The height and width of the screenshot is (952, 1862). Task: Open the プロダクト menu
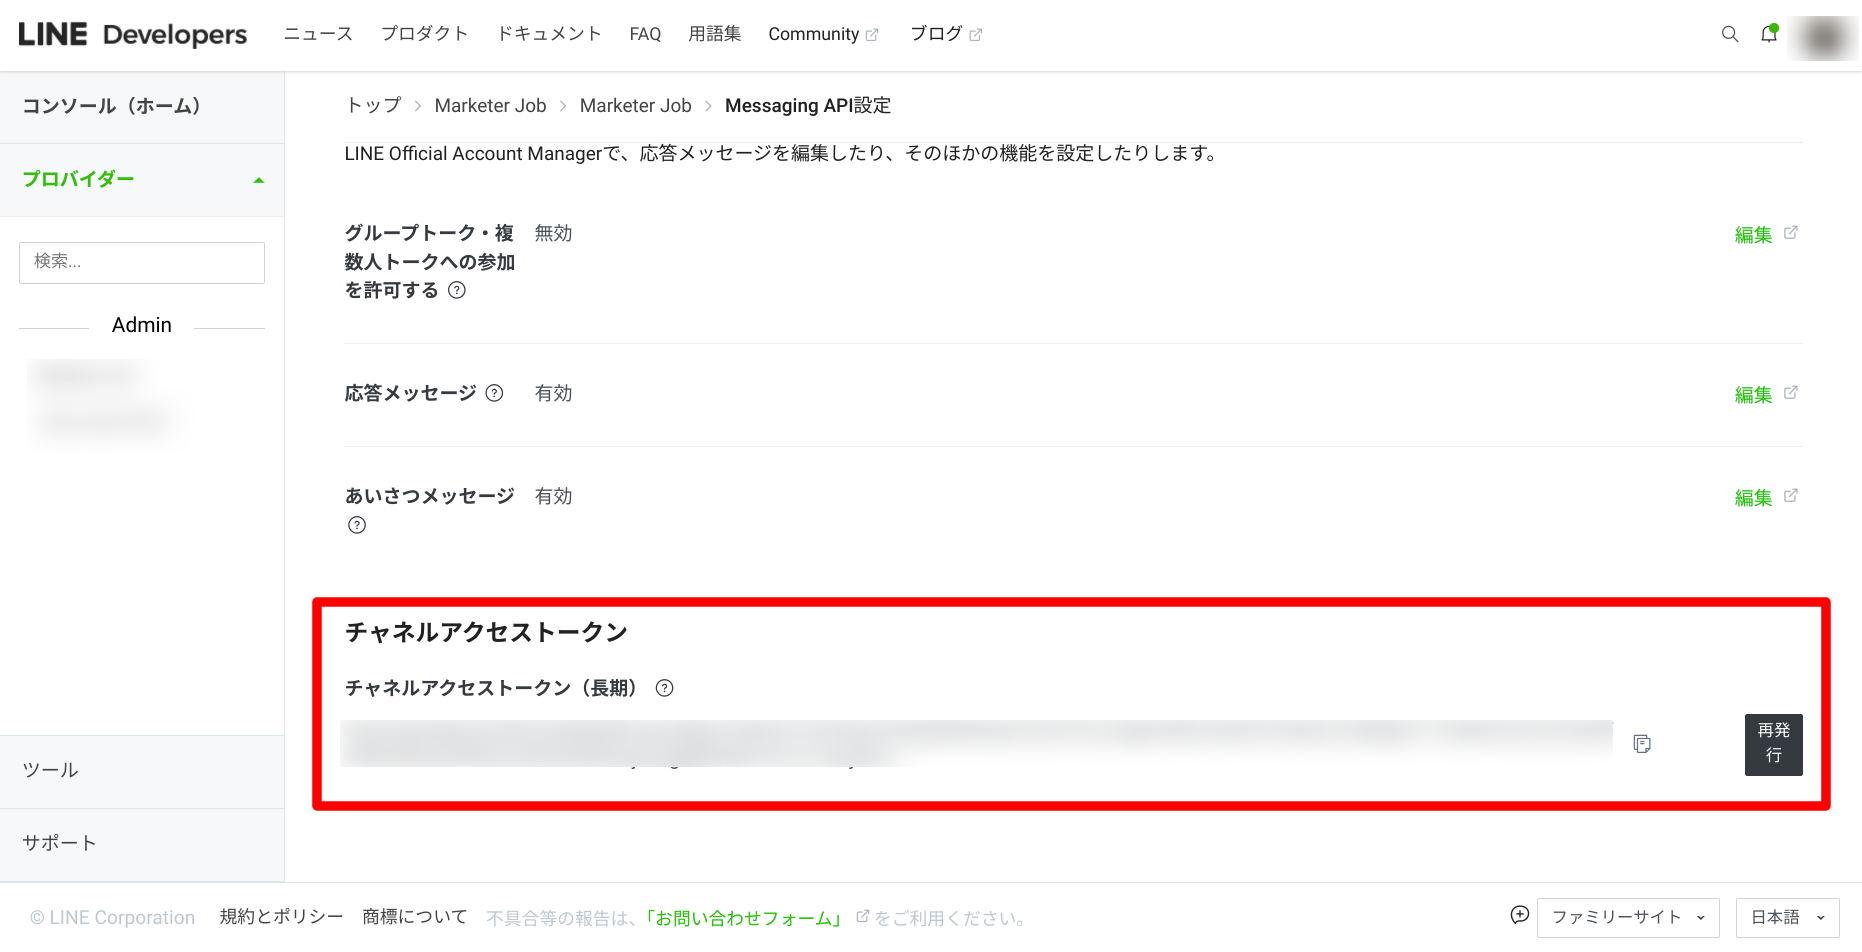tap(424, 34)
